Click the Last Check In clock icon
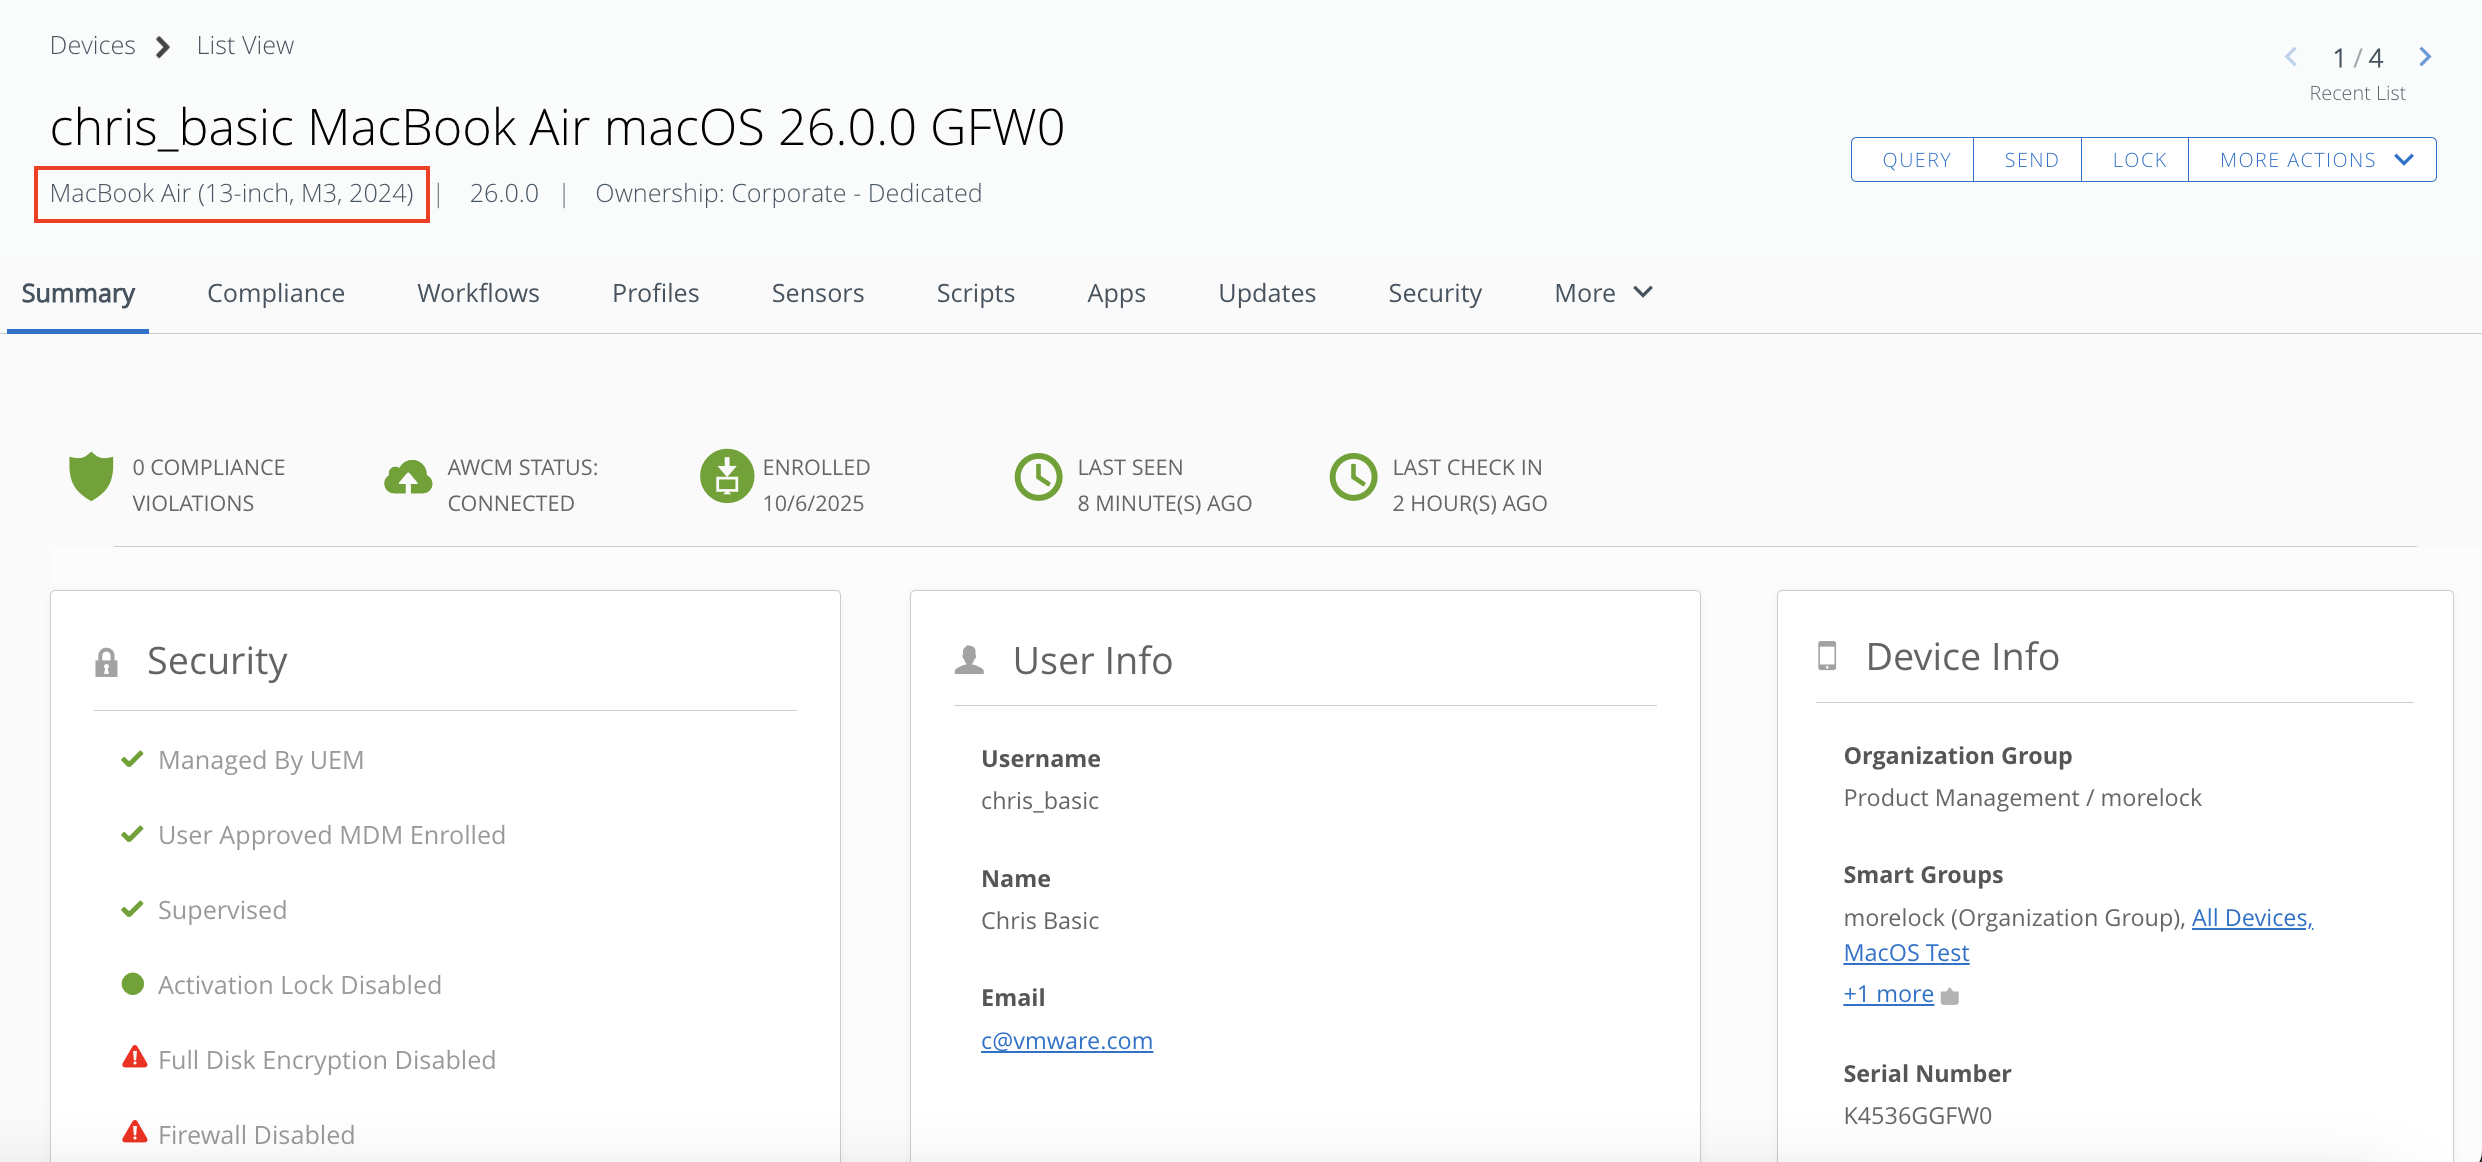 point(1353,477)
